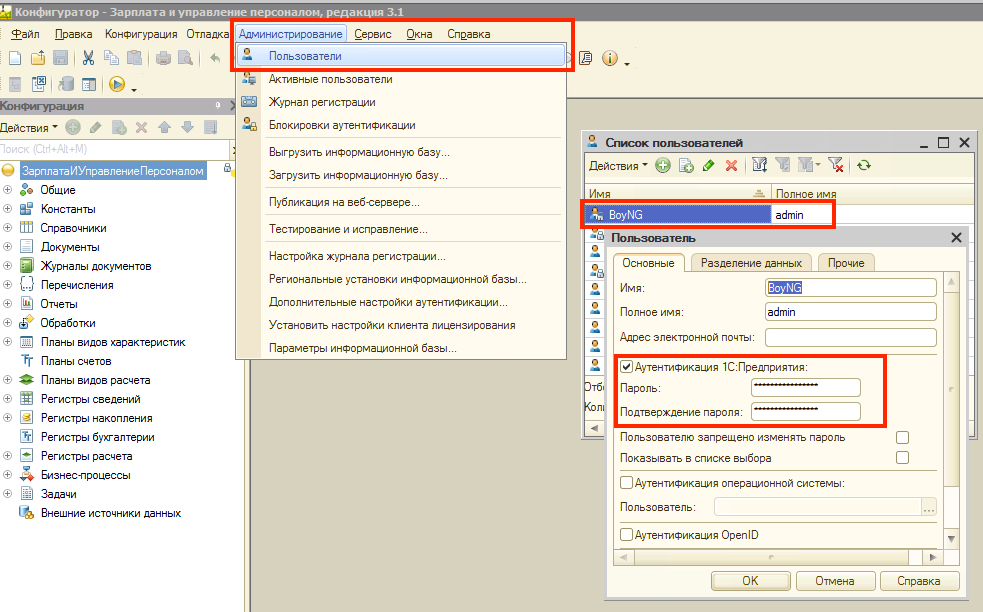Click the OK button in the user dialog
The width and height of the screenshot is (983, 612).
(x=750, y=581)
